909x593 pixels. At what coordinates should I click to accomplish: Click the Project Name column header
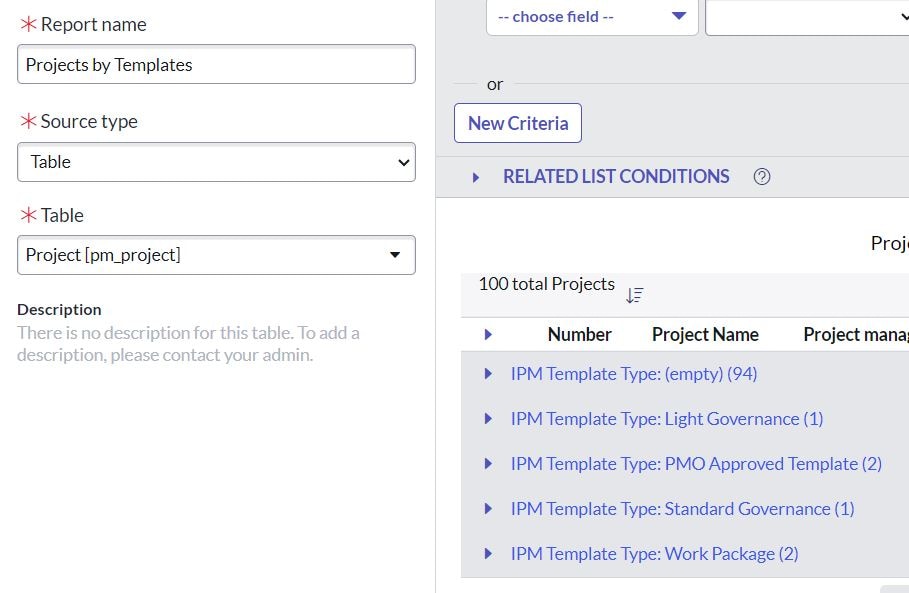[x=705, y=334]
